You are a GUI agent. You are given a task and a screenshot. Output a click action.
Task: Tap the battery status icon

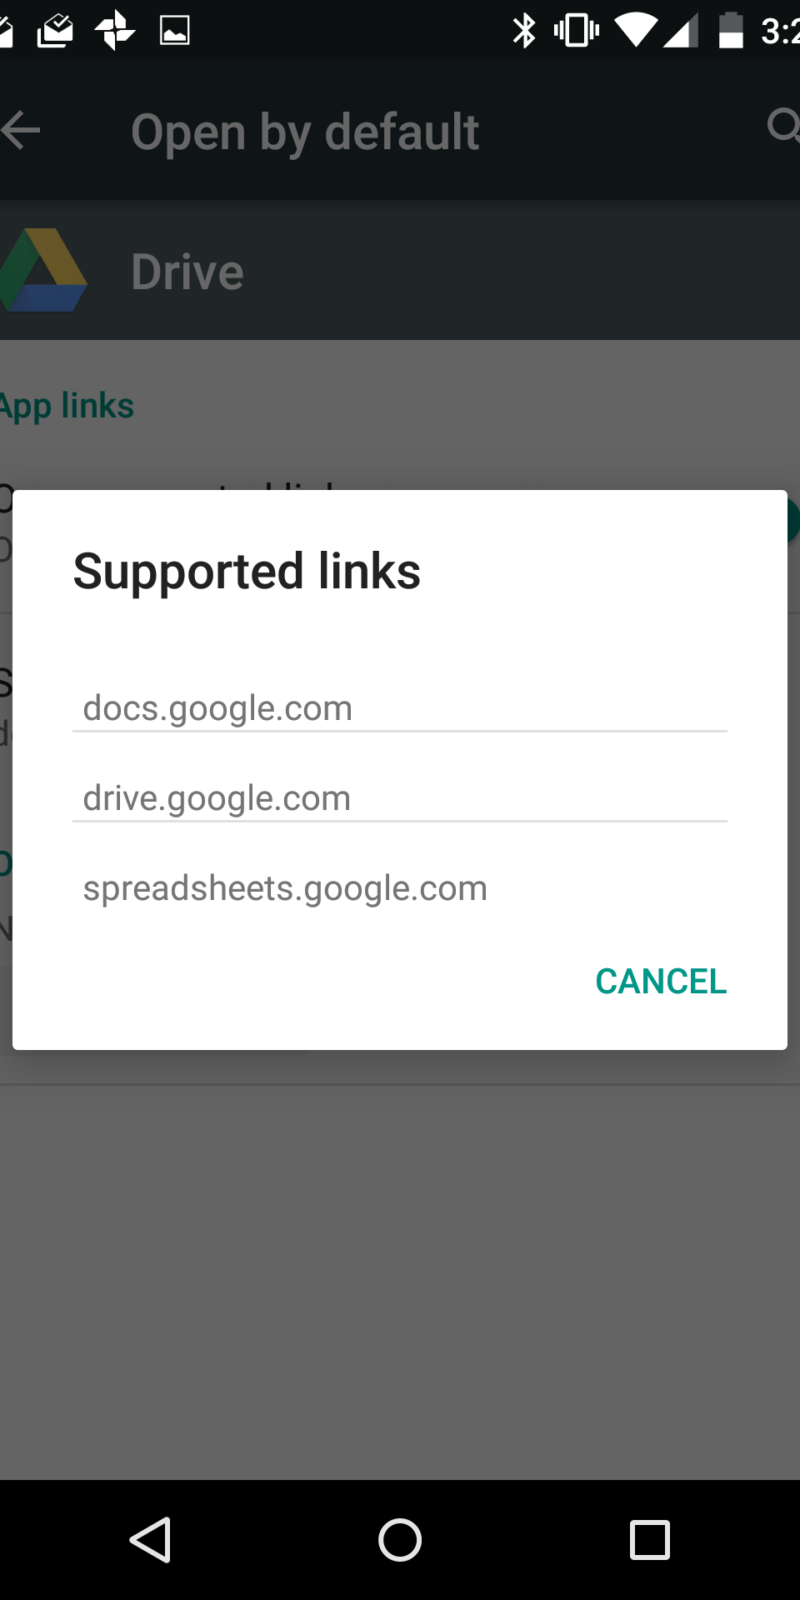coord(732,31)
